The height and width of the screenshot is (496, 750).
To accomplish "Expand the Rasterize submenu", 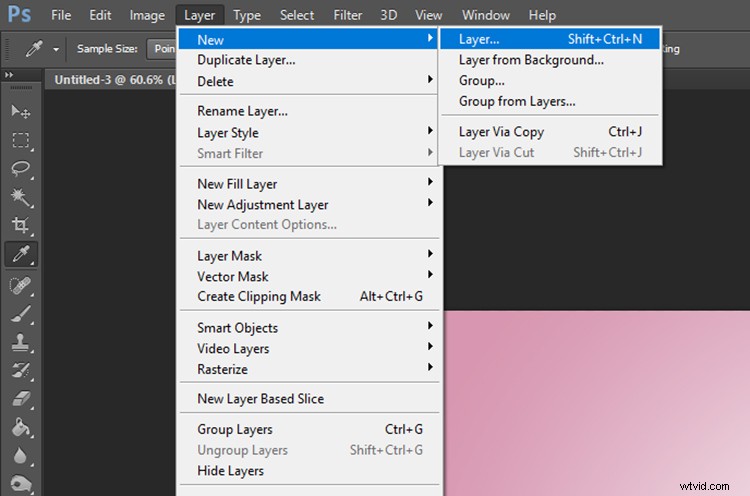I will 308,369.
